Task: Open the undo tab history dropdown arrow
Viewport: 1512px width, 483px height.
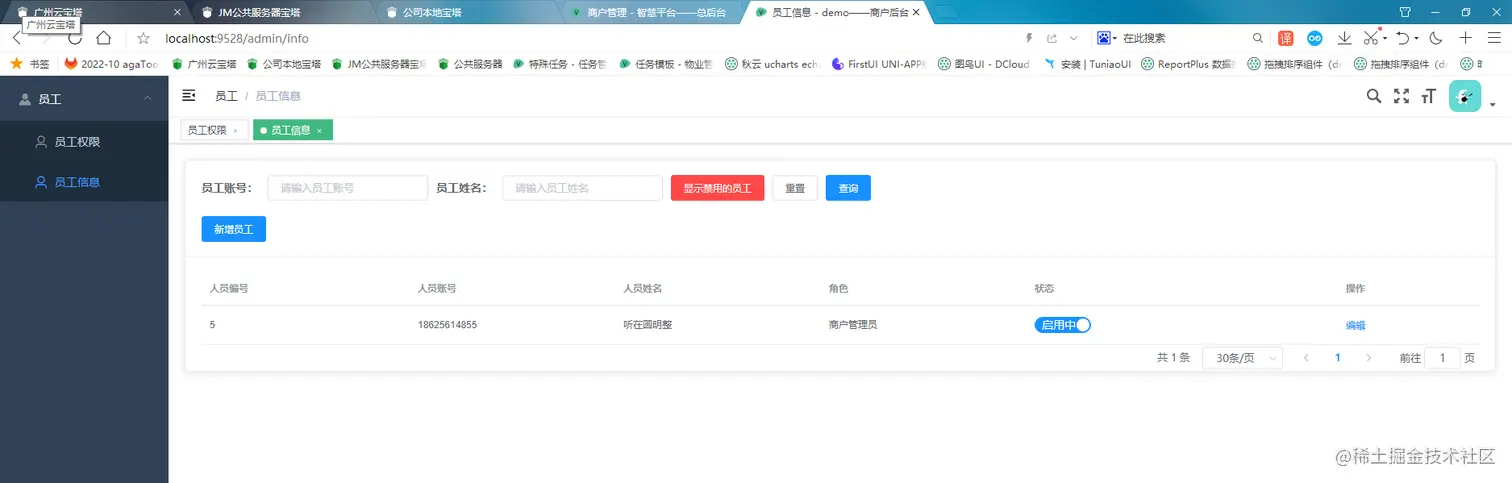Action: (1417, 40)
